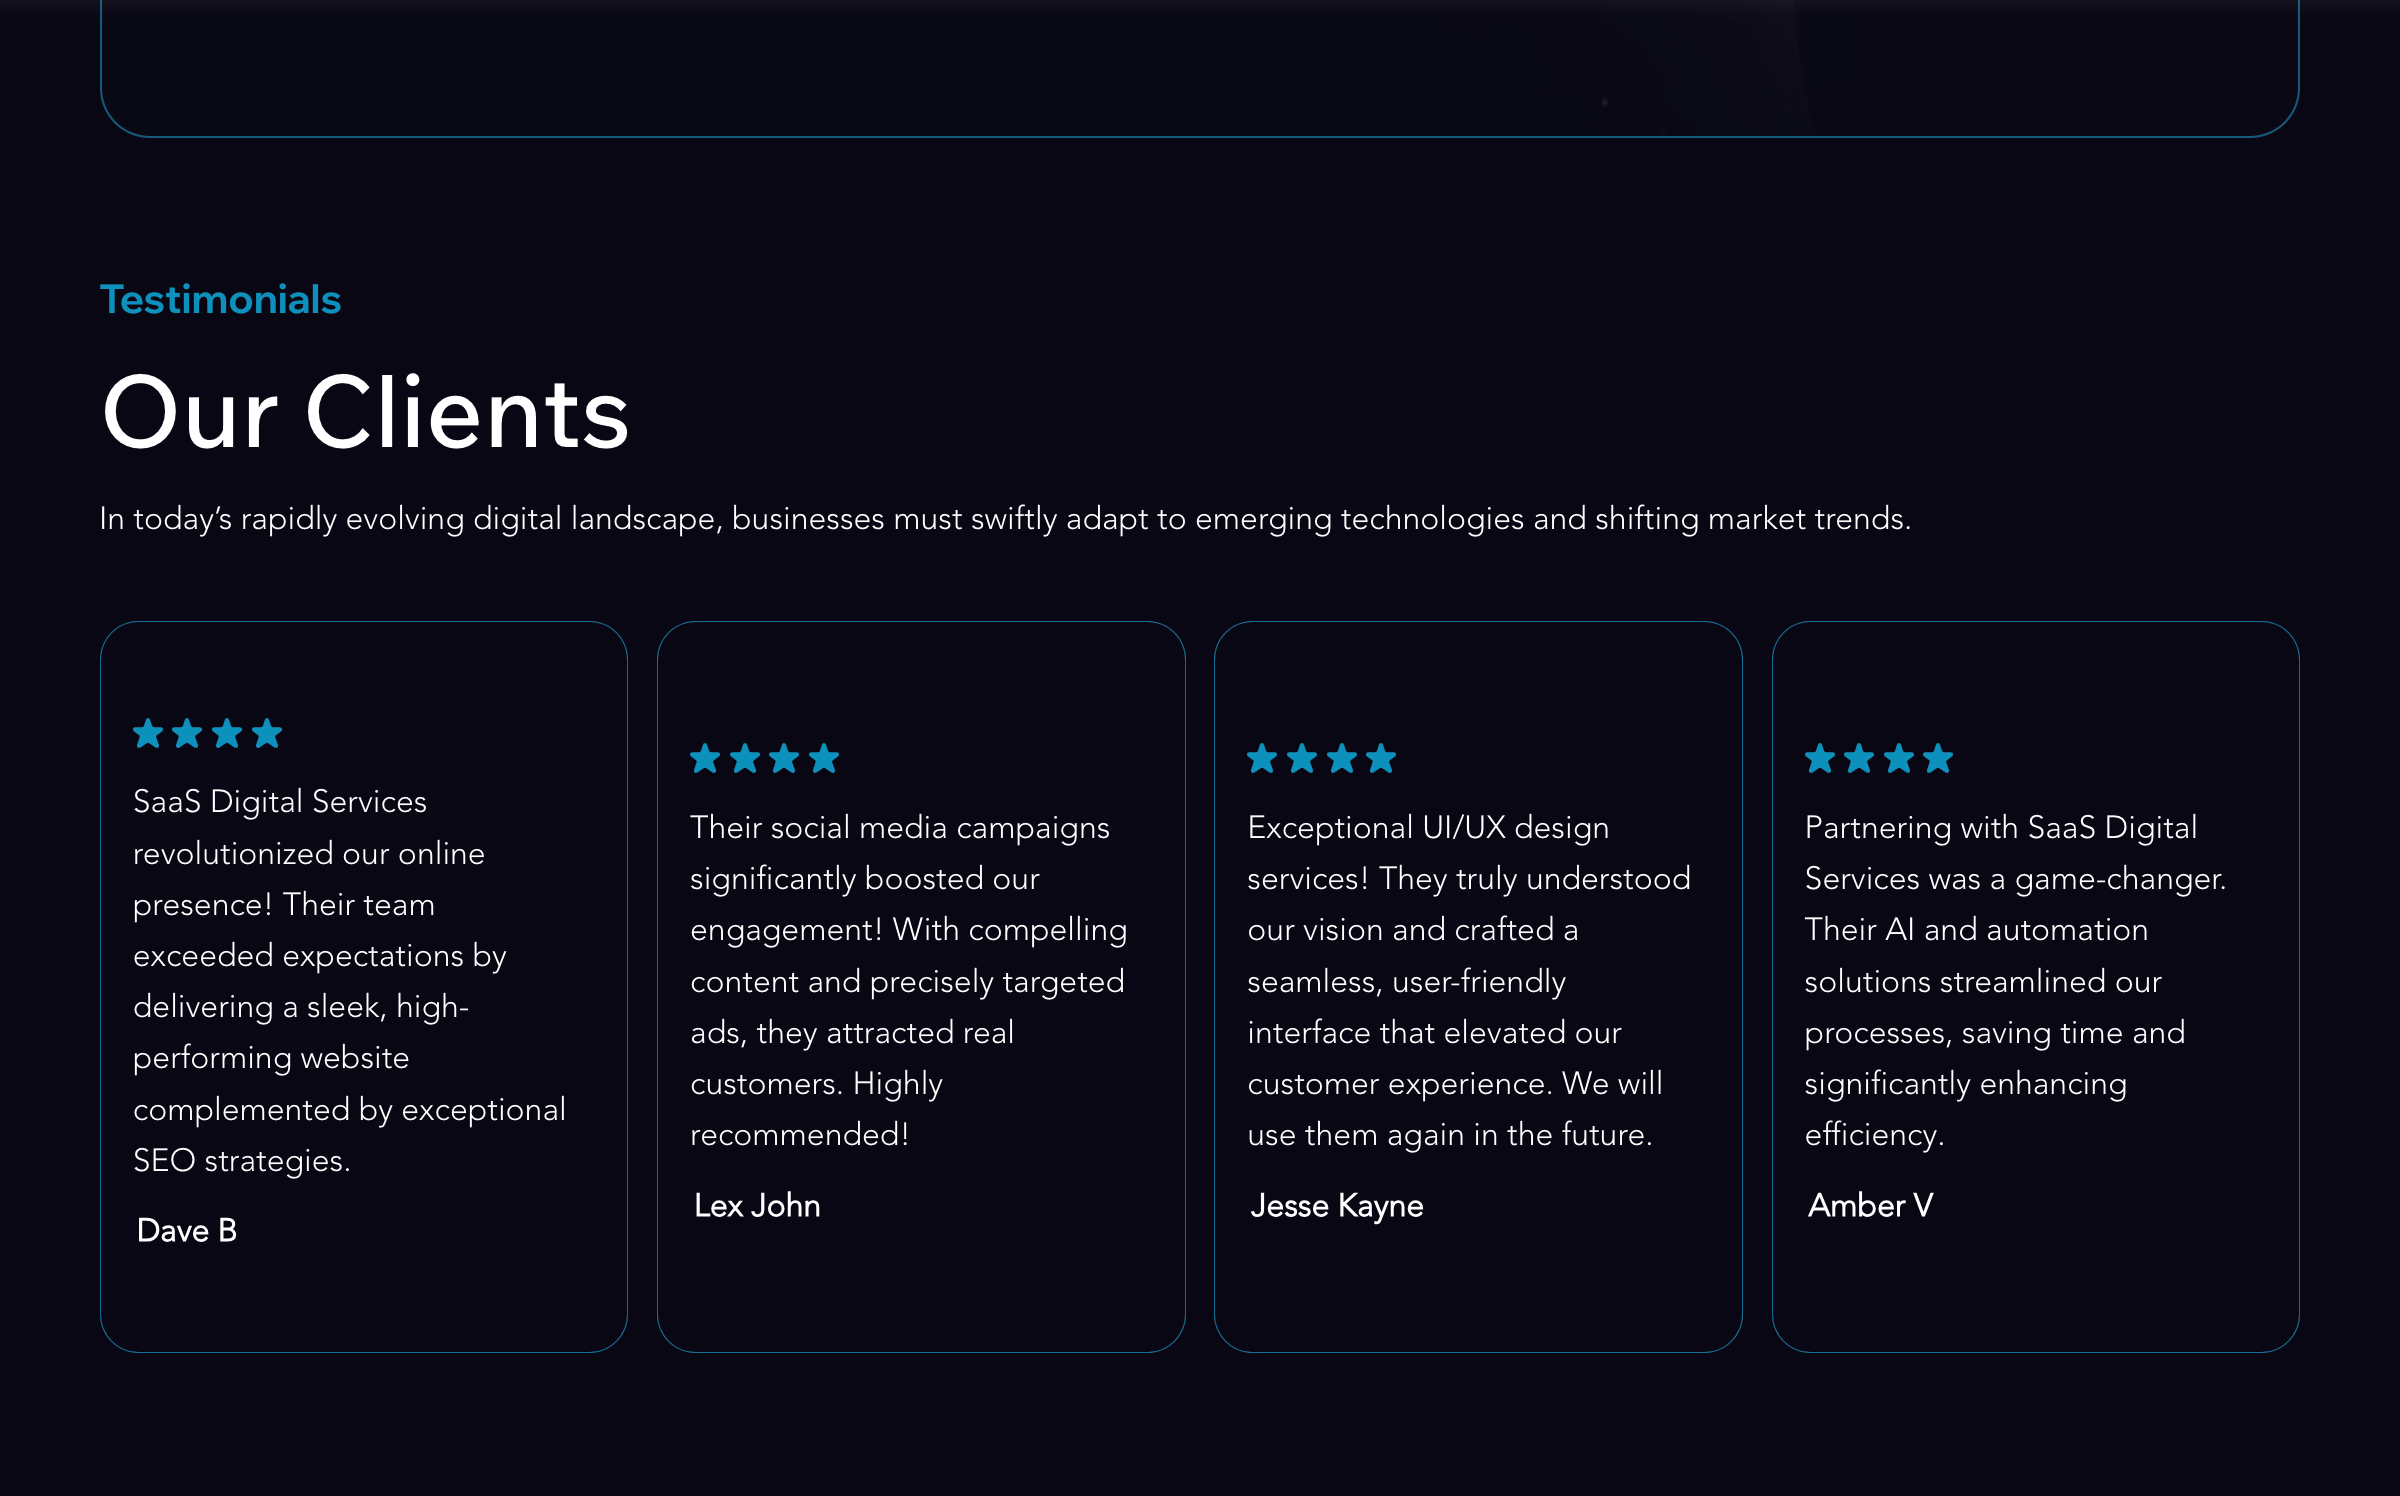
Task: Click last star in Amber V's rating
Action: click(x=1938, y=758)
